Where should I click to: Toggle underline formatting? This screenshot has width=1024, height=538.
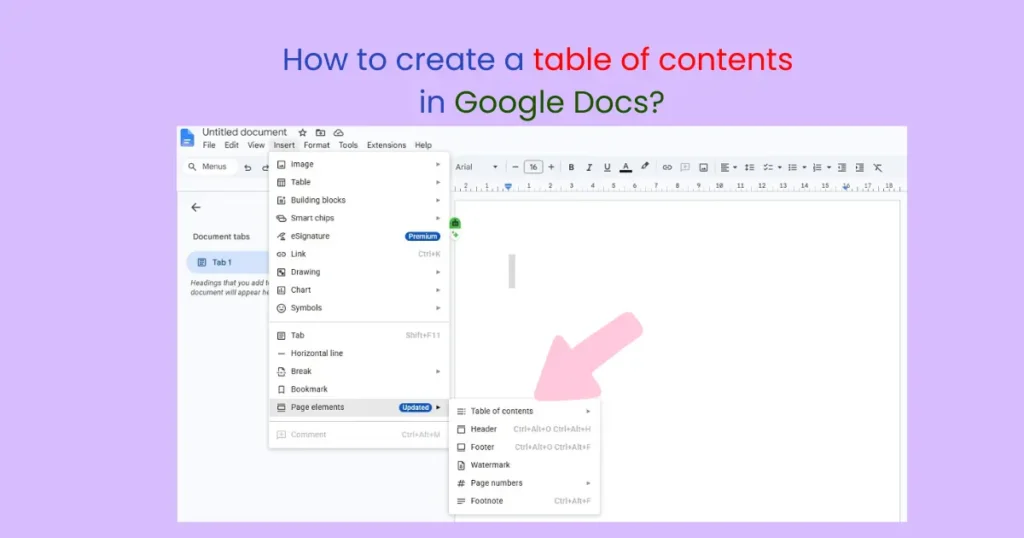pyautogui.click(x=607, y=168)
